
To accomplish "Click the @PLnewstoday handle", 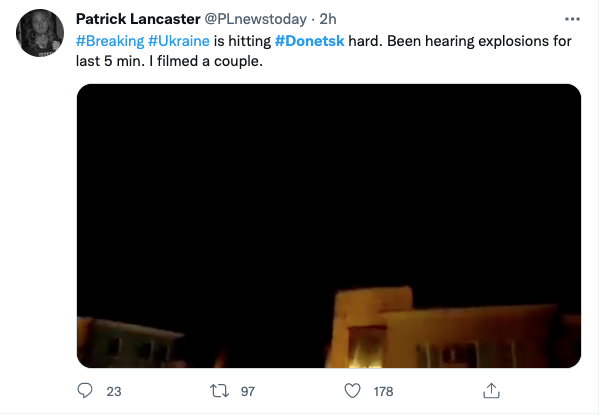I will [x=255, y=19].
